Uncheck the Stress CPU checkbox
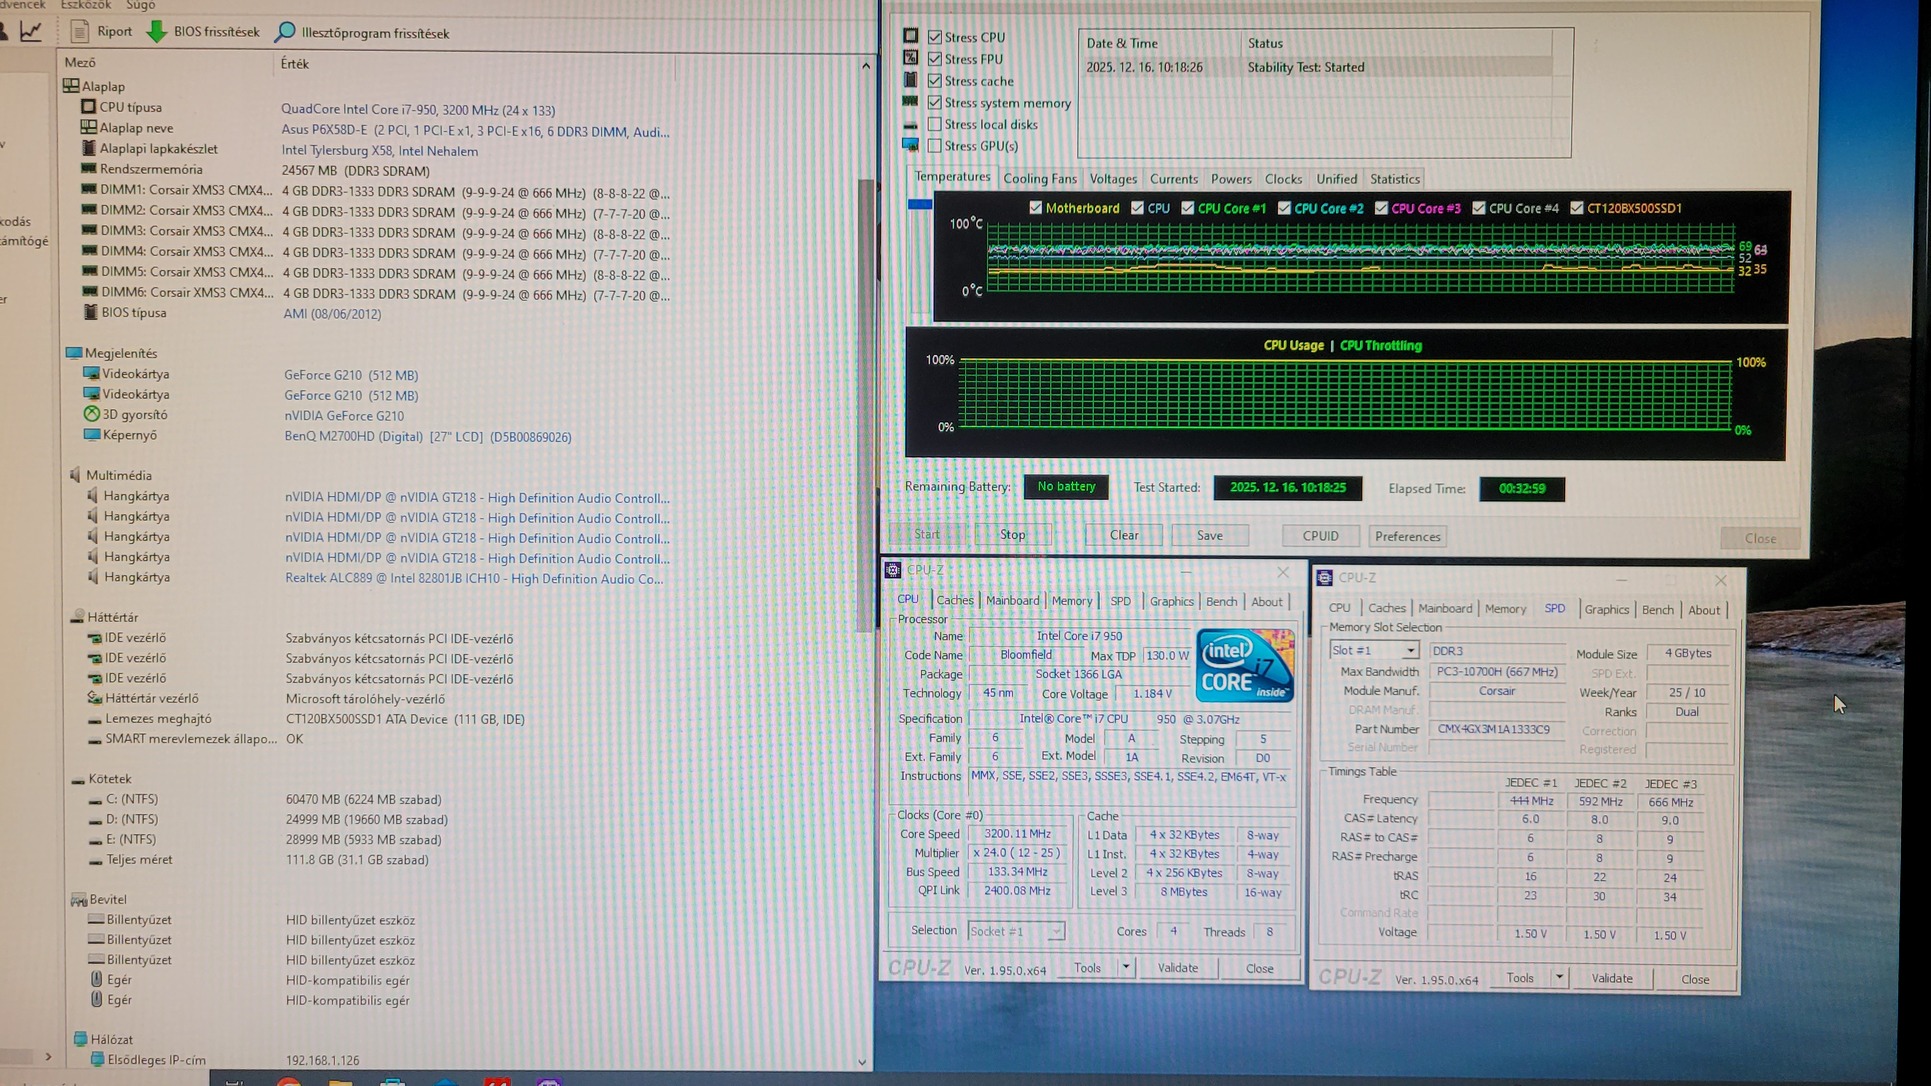The height and width of the screenshot is (1086, 1931). click(x=935, y=37)
